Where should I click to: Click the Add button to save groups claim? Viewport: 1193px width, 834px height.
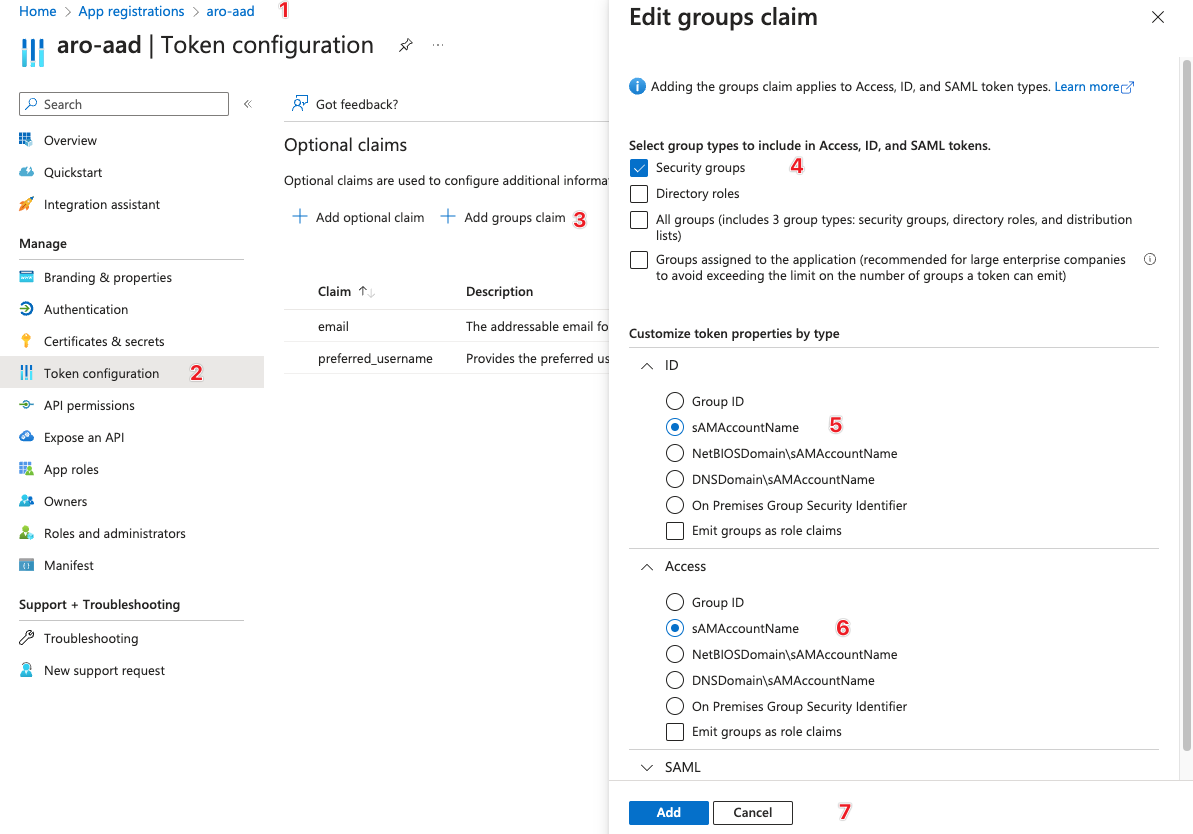pyautogui.click(x=668, y=813)
